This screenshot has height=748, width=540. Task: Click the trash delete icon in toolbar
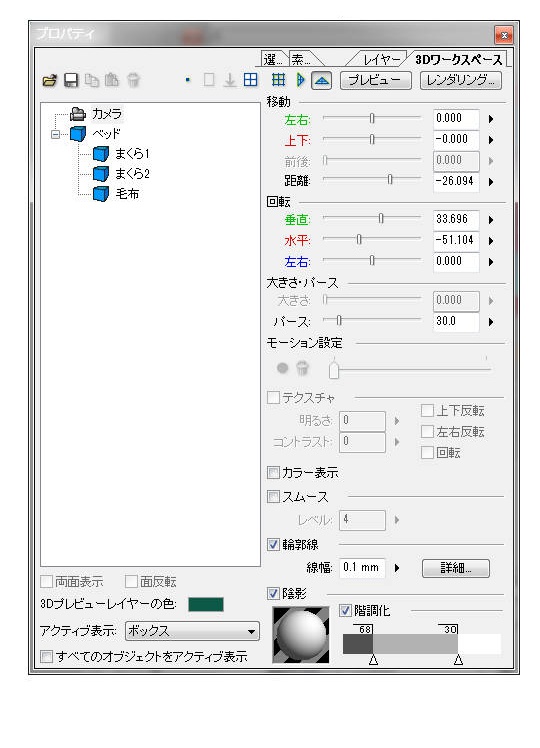[x=134, y=80]
